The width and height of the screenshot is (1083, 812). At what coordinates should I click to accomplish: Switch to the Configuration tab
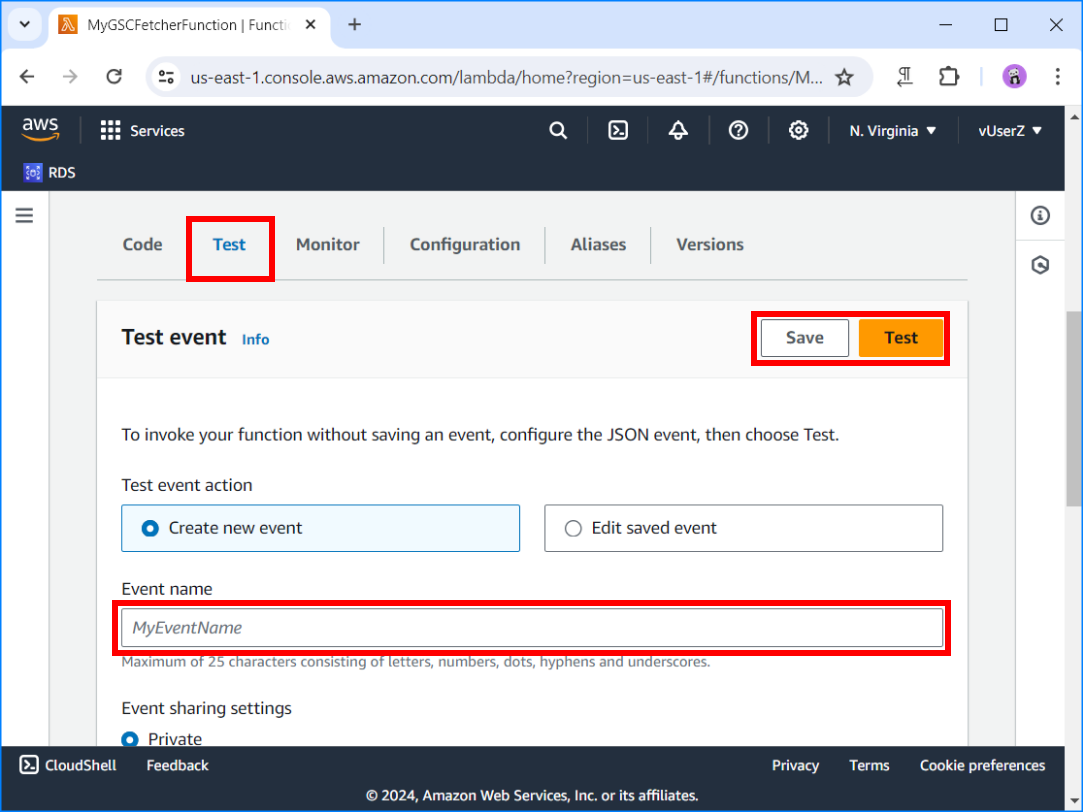click(464, 244)
